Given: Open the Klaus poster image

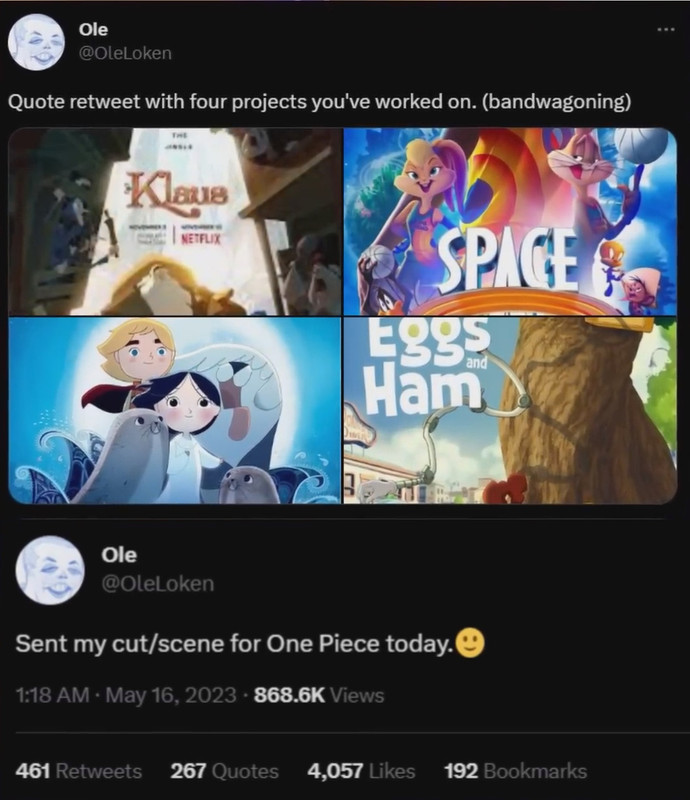Looking at the screenshot, I should tap(175, 221).
